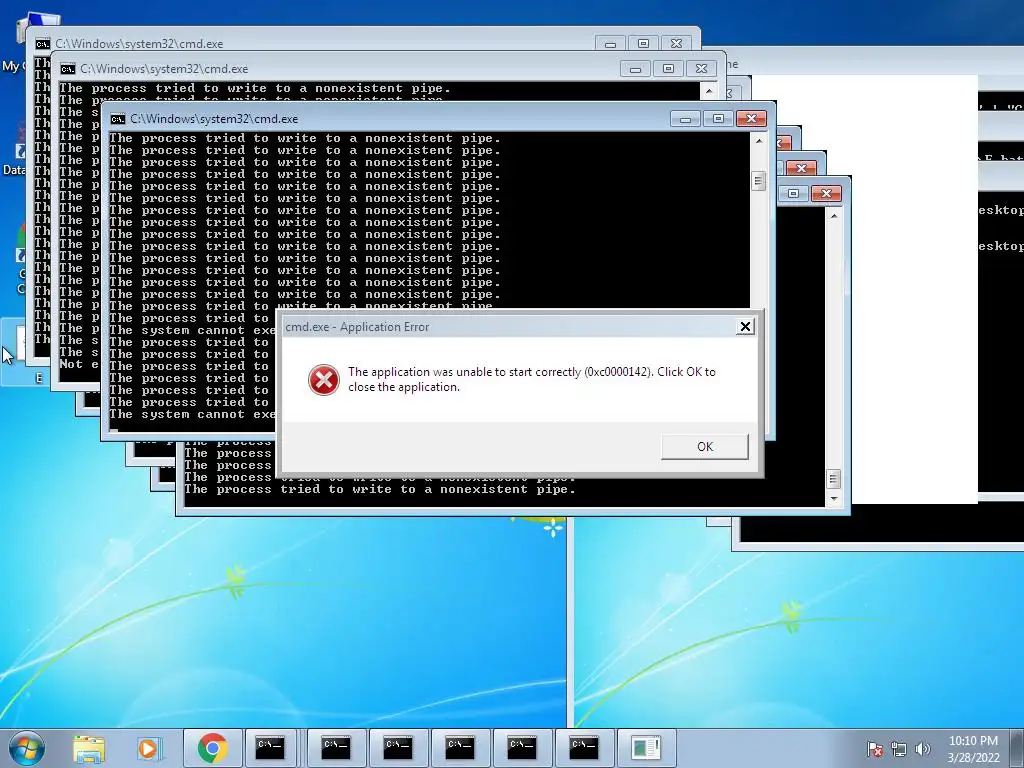
Task: Click scroll-up arrow in frontmost cmd window
Action: [x=758, y=140]
